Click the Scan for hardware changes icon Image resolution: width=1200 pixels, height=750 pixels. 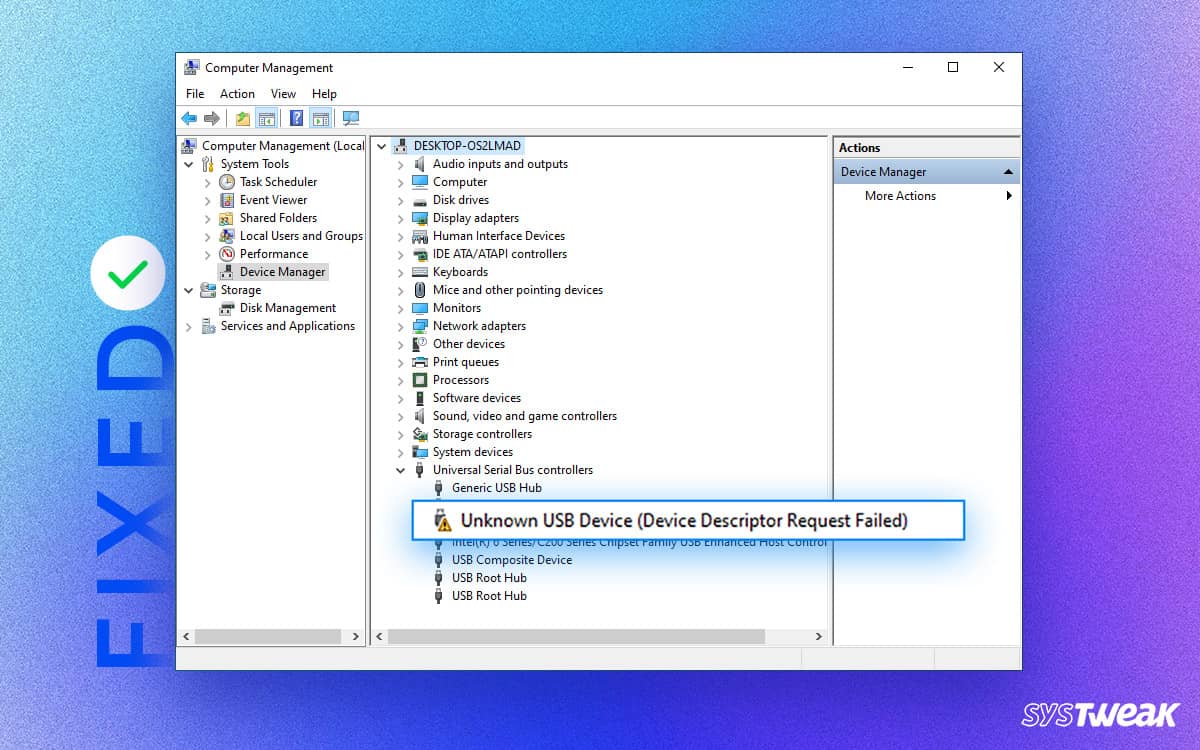pyautogui.click(x=350, y=118)
